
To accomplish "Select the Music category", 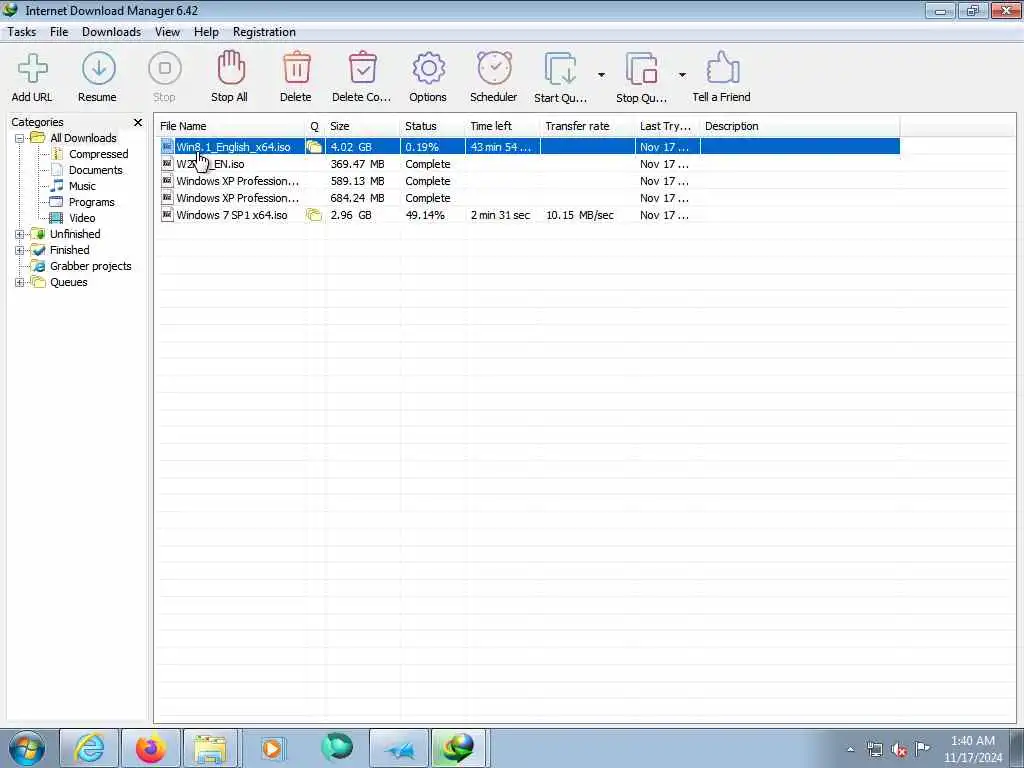I will (x=82, y=186).
